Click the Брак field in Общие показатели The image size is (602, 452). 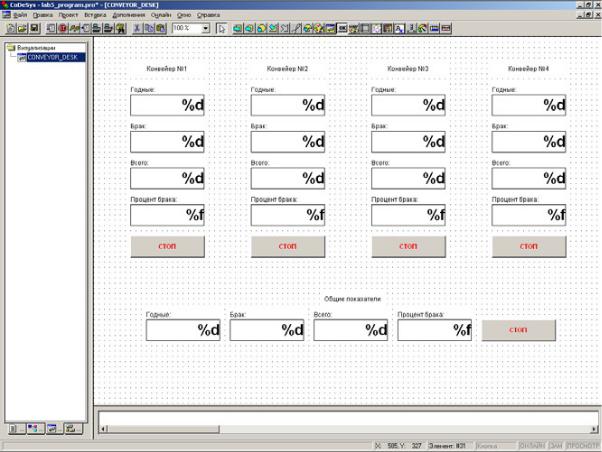coord(267,330)
